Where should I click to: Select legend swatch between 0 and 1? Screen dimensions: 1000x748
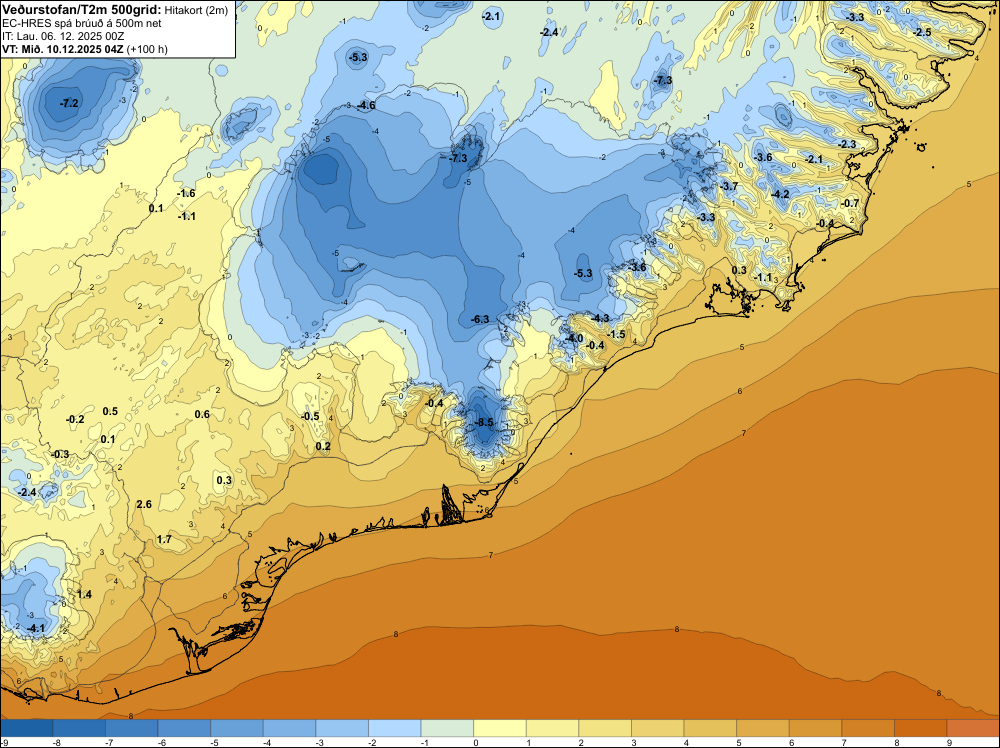click(x=500, y=728)
